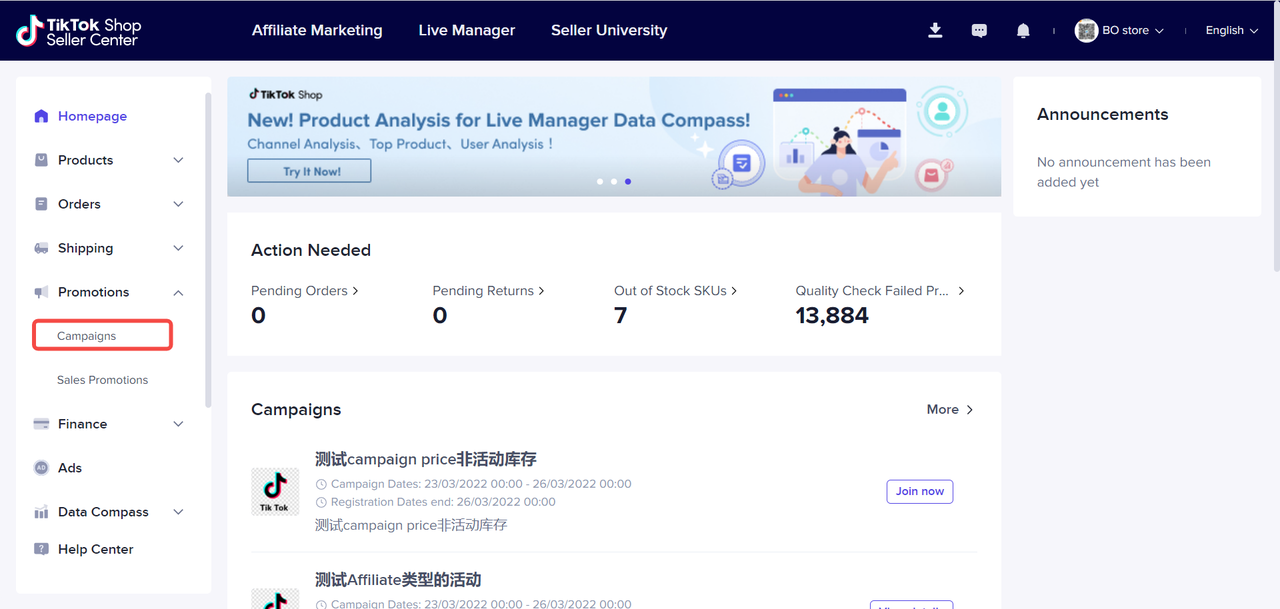Expand the Products menu chevron
This screenshot has height=609, width=1280.
[178, 160]
